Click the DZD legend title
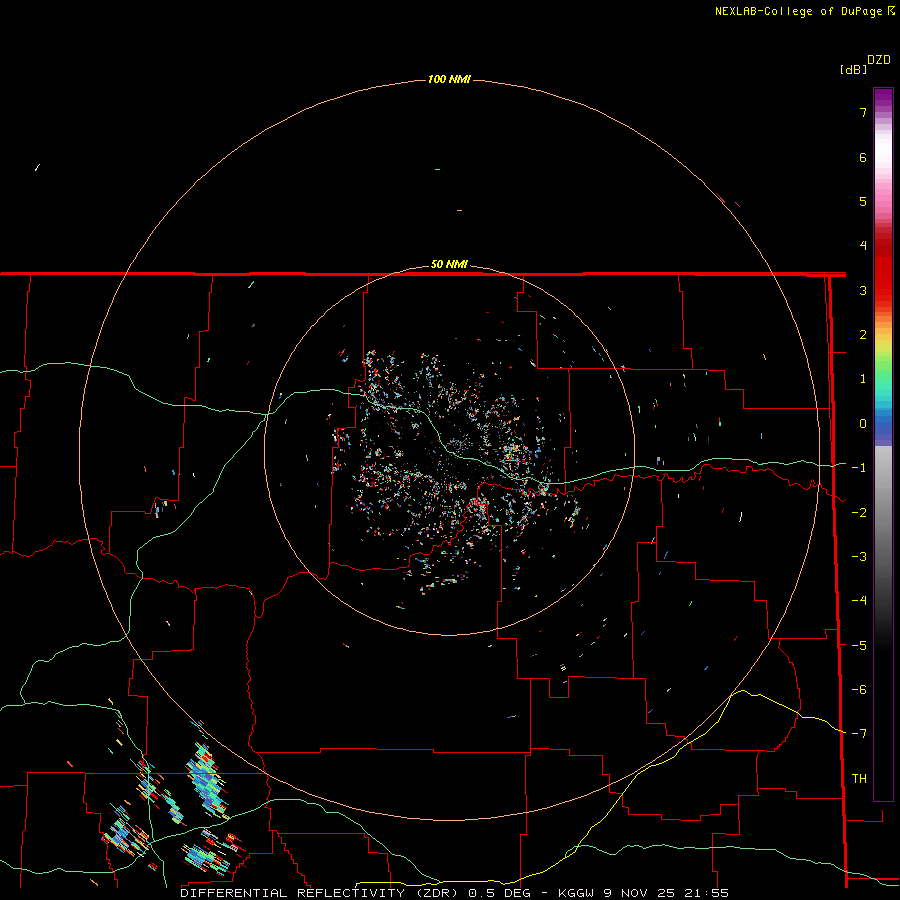 [878, 60]
